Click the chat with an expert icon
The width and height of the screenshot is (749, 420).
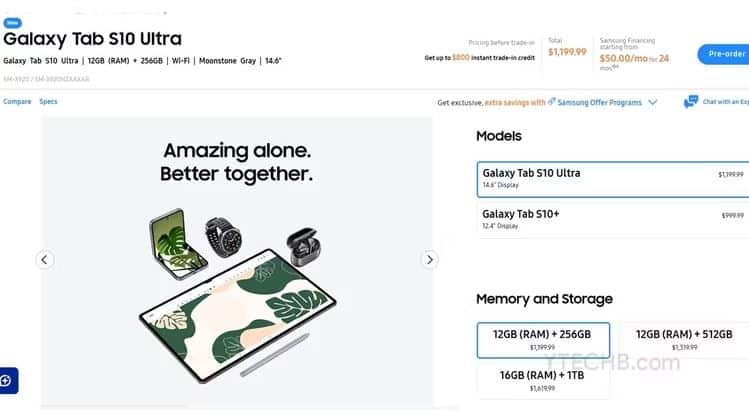coord(691,102)
